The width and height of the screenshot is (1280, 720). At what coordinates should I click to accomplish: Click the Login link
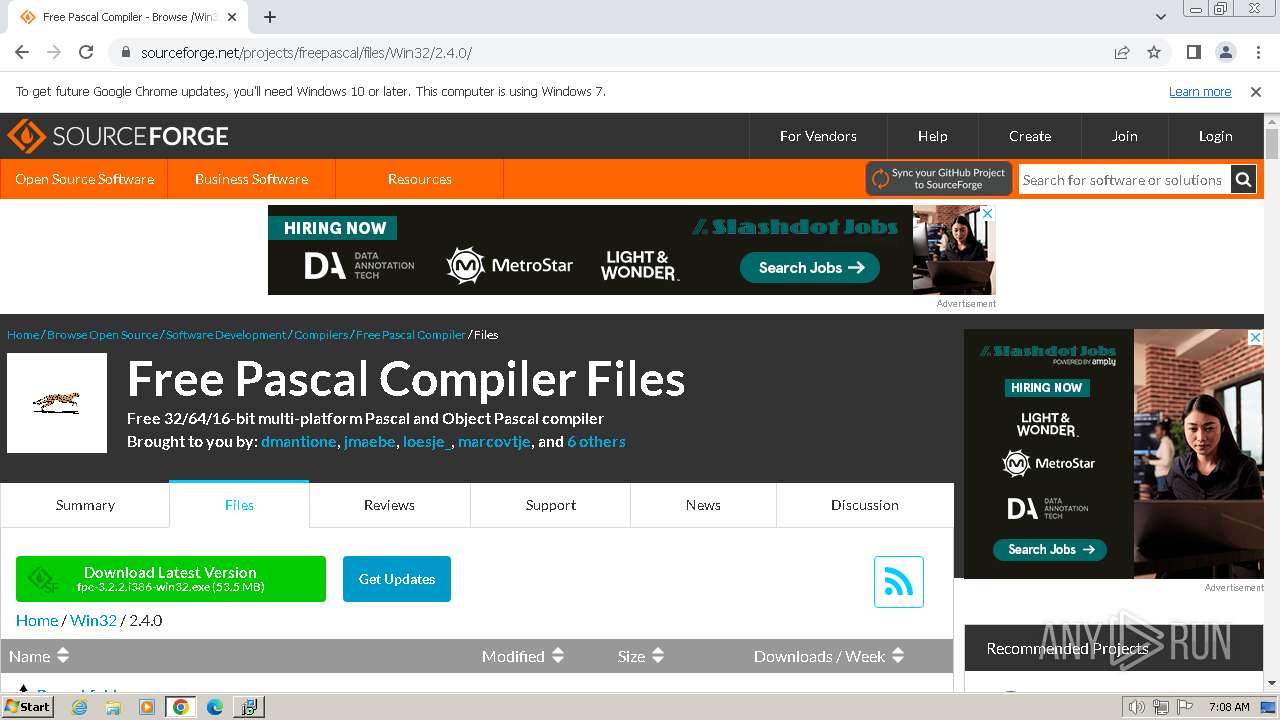pos(1216,136)
